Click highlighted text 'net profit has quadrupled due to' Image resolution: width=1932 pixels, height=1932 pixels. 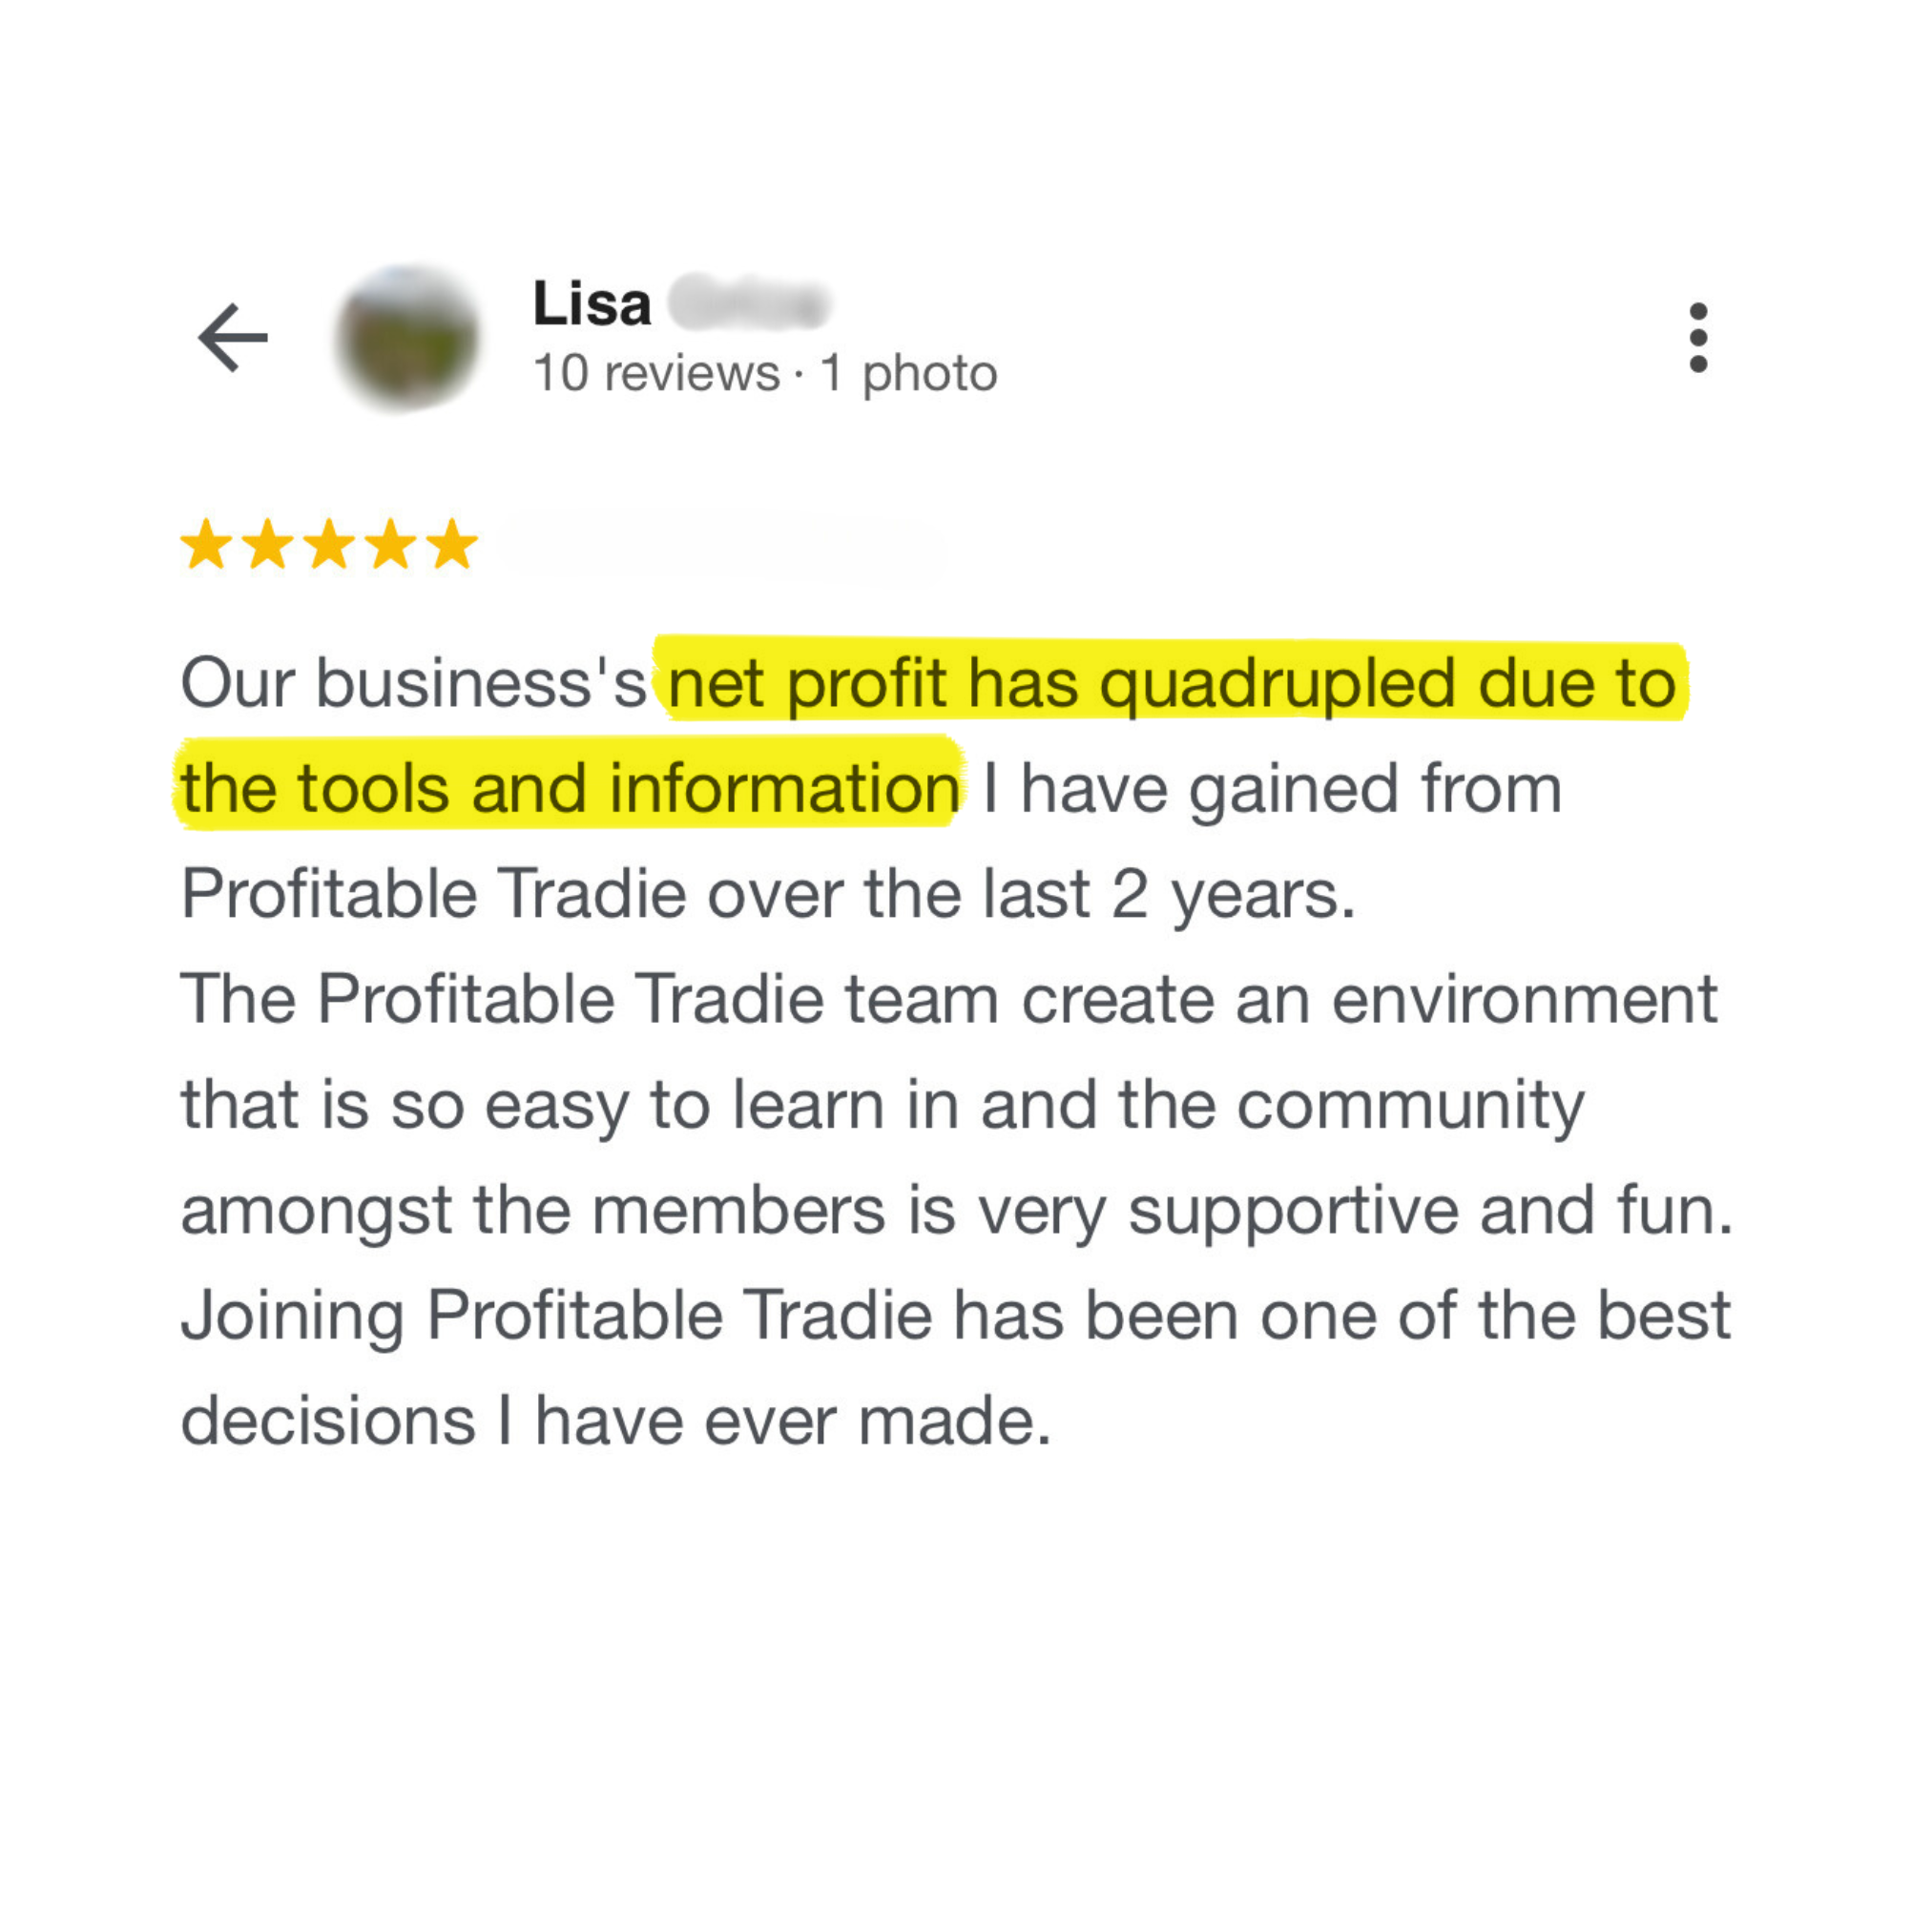point(1172,683)
